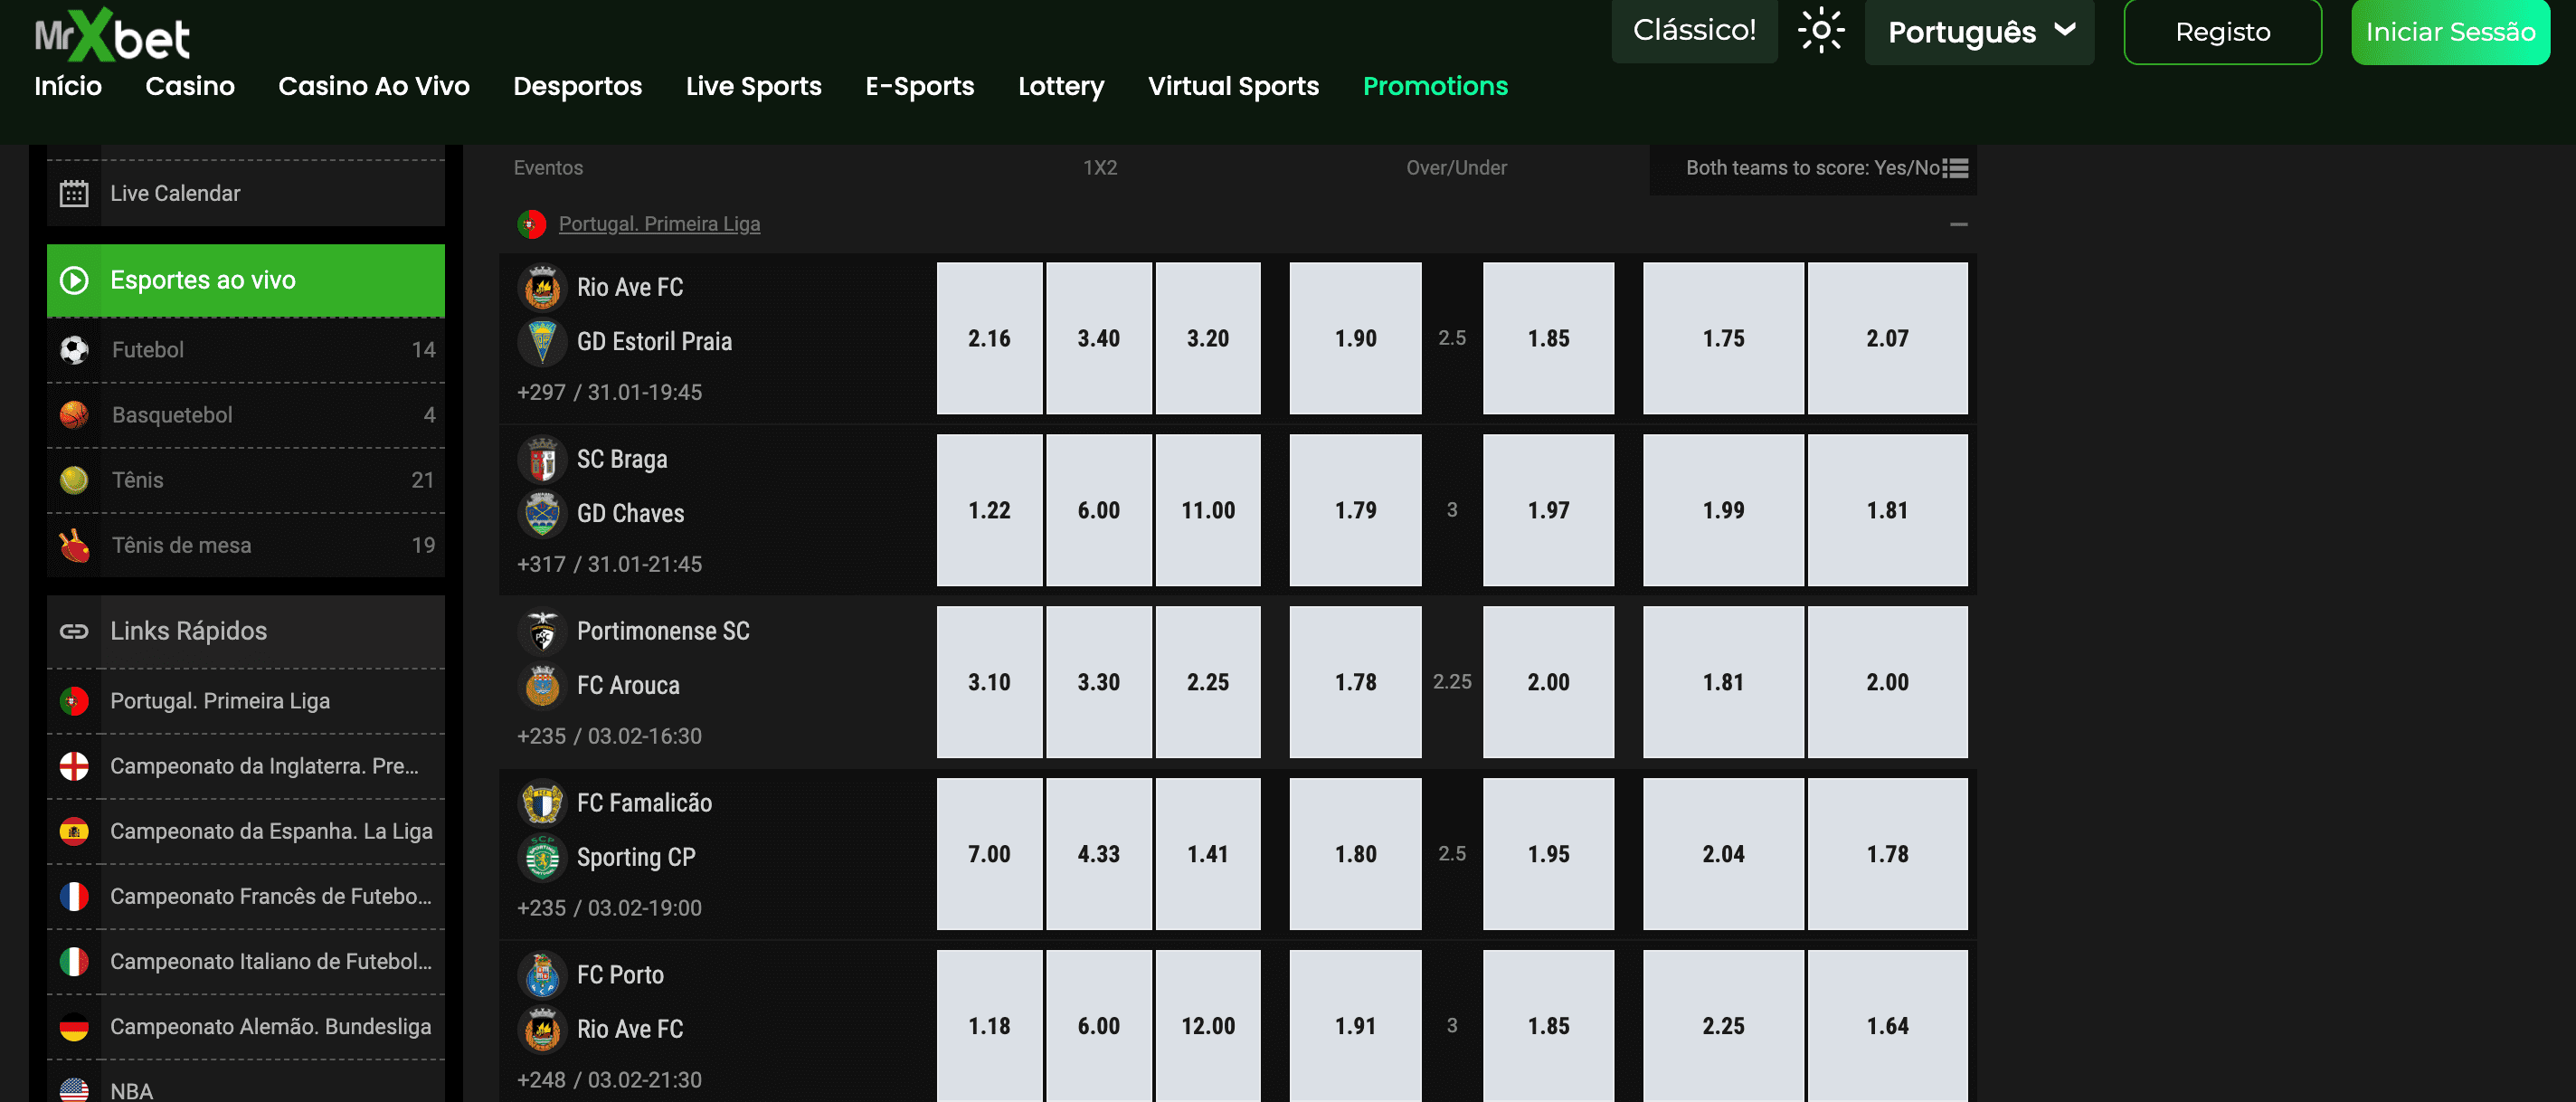Image resolution: width=2576 pixels, height=1102 pixels.
Task: Toggle the light/dark theme sun icon
Action: [x=1822, y=30]
